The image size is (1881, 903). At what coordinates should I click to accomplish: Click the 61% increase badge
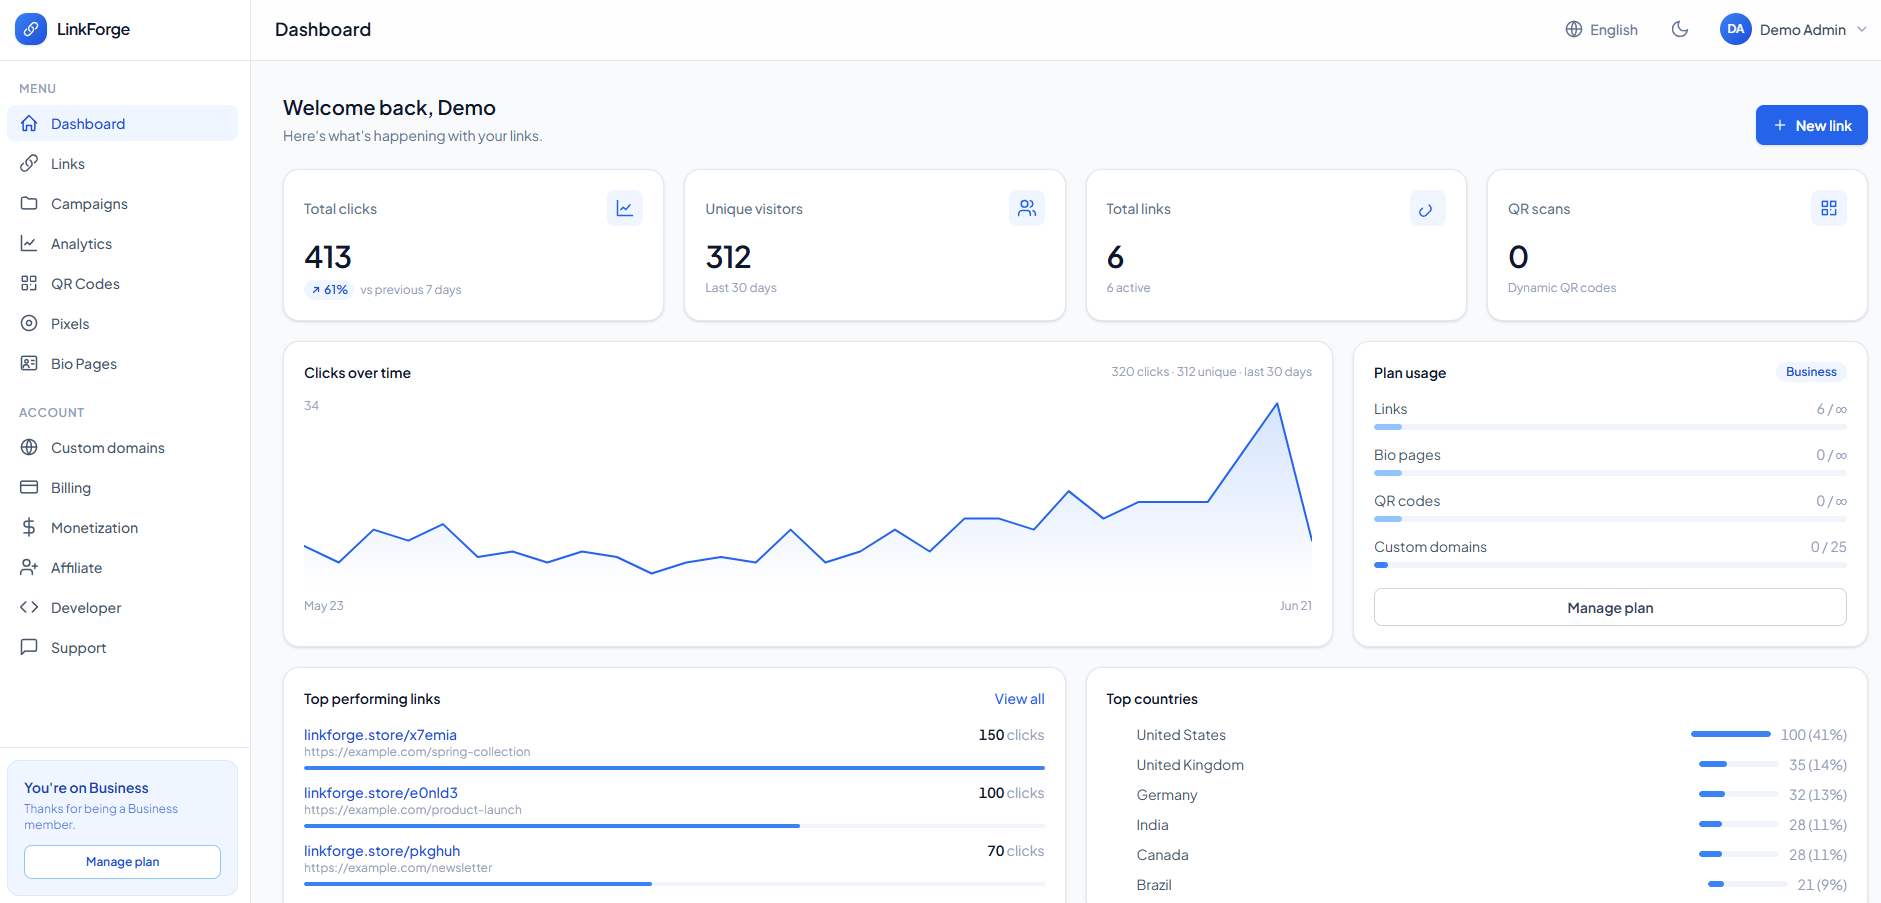pyautogui.click(x=329, y=289)
